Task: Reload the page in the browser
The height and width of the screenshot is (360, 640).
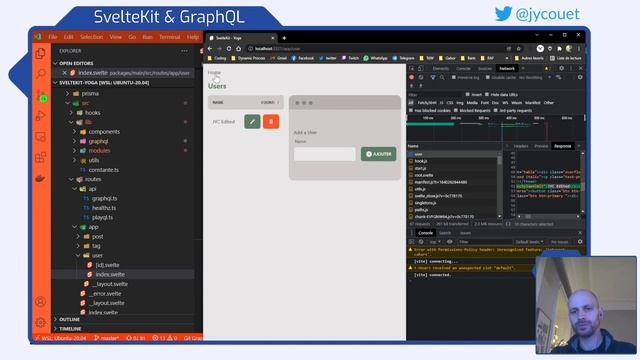Action: tap(229, 49)
